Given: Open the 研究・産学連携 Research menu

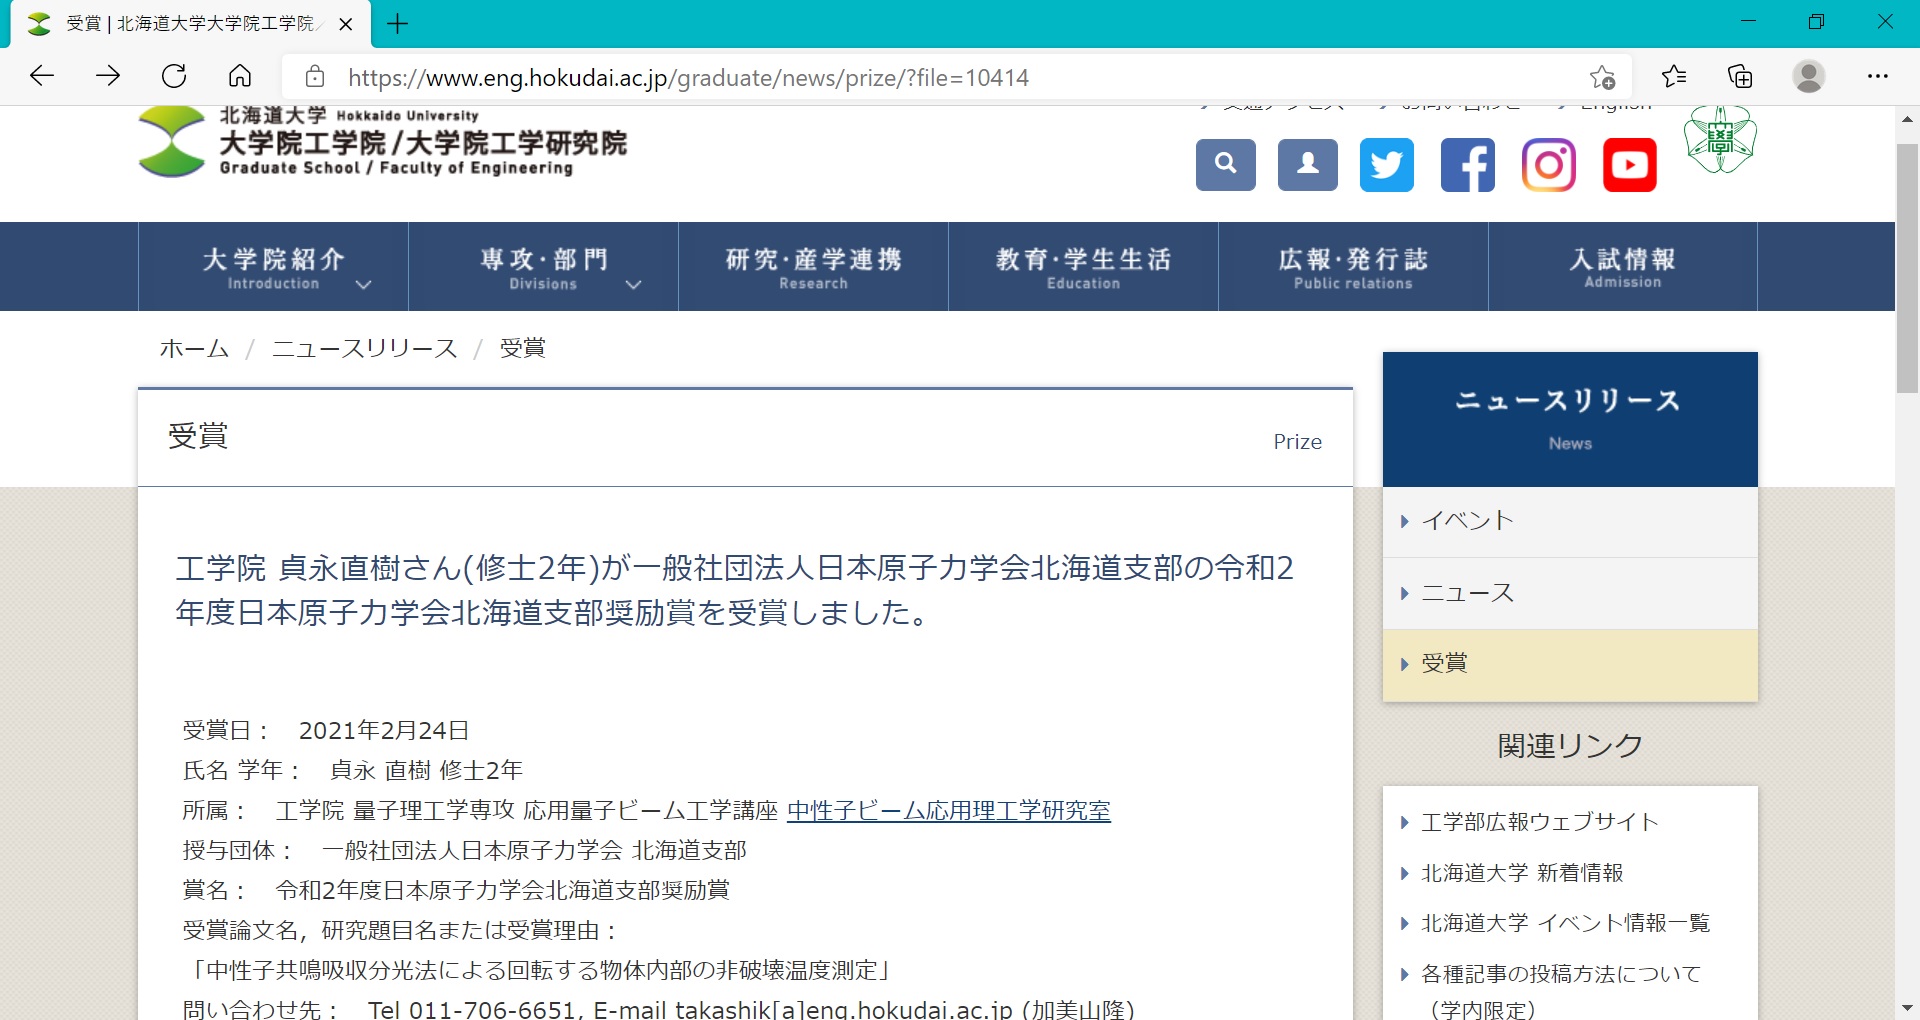Looking at the screenshot, I should point(813,267).
